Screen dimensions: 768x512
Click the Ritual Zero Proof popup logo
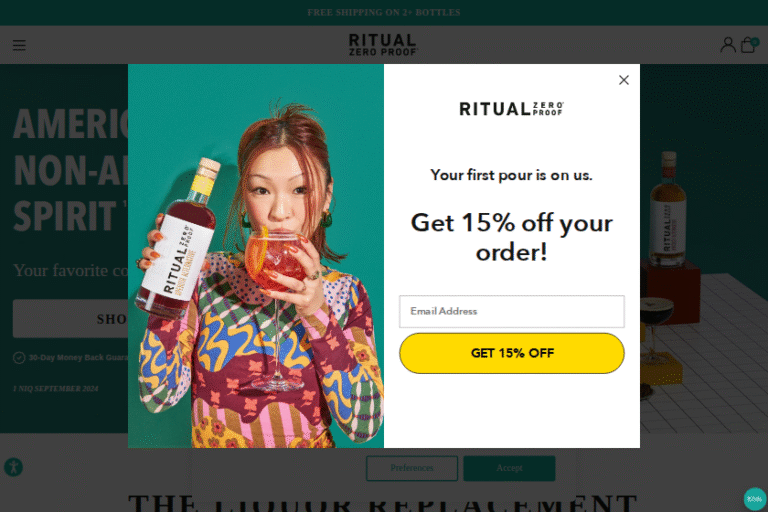(511, 108)
